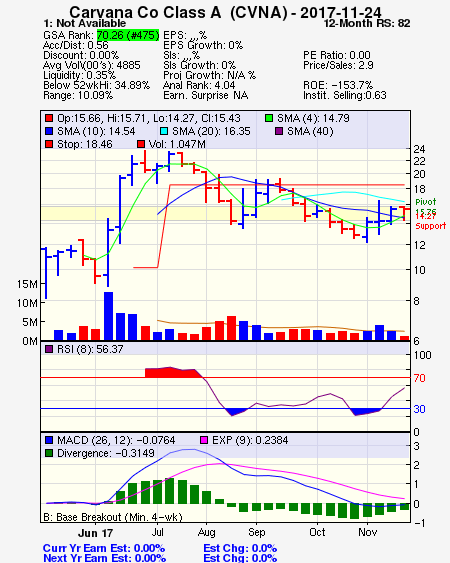Click the Nov date axis label
The image size is (450, 563).
367,532
